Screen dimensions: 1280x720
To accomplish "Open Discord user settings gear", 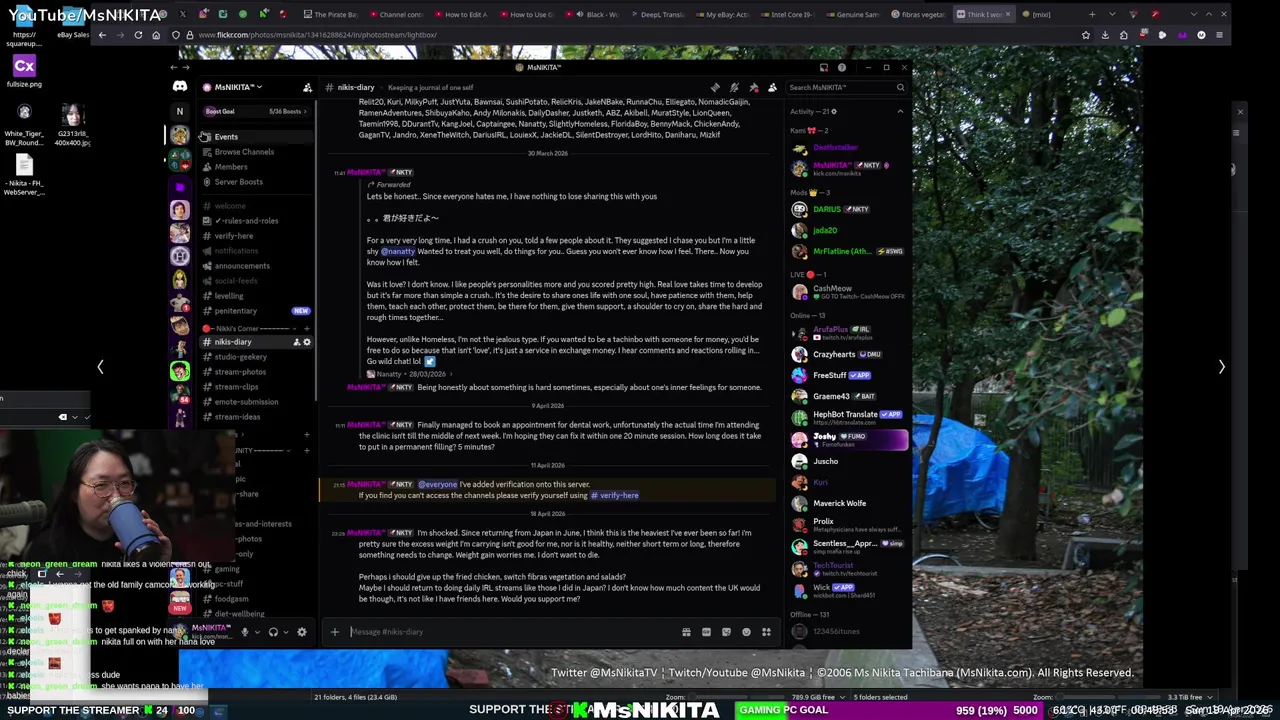I will click(x=302, y=632).
